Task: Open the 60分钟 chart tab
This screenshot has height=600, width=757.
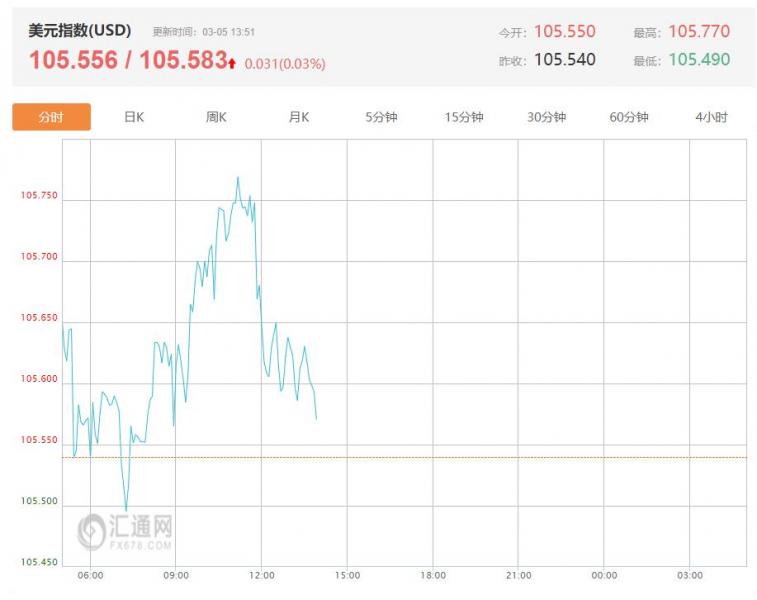Action: pyautogui.click(x=629, y=117)
